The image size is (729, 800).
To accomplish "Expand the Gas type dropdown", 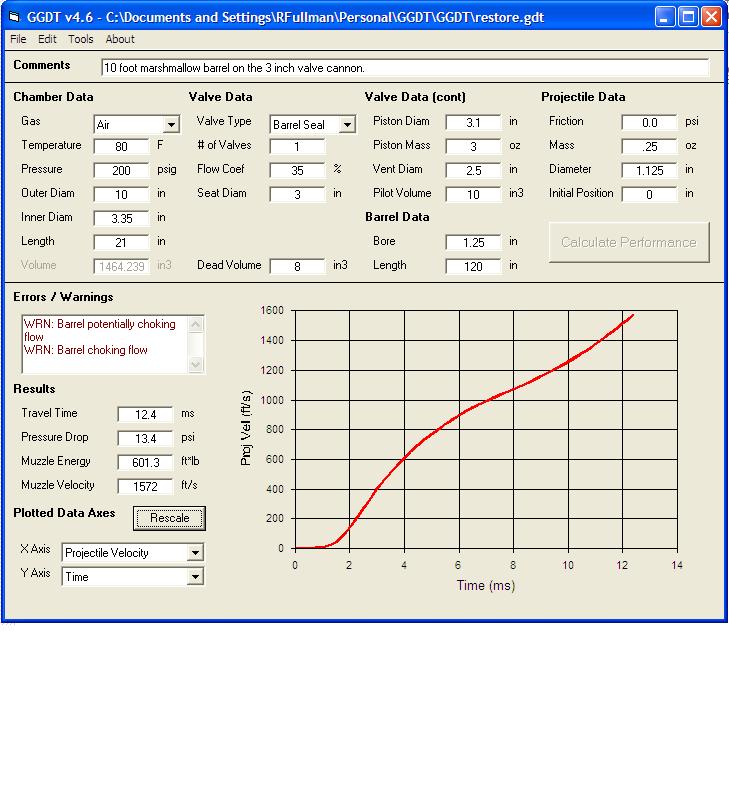I will coord(171,125).
